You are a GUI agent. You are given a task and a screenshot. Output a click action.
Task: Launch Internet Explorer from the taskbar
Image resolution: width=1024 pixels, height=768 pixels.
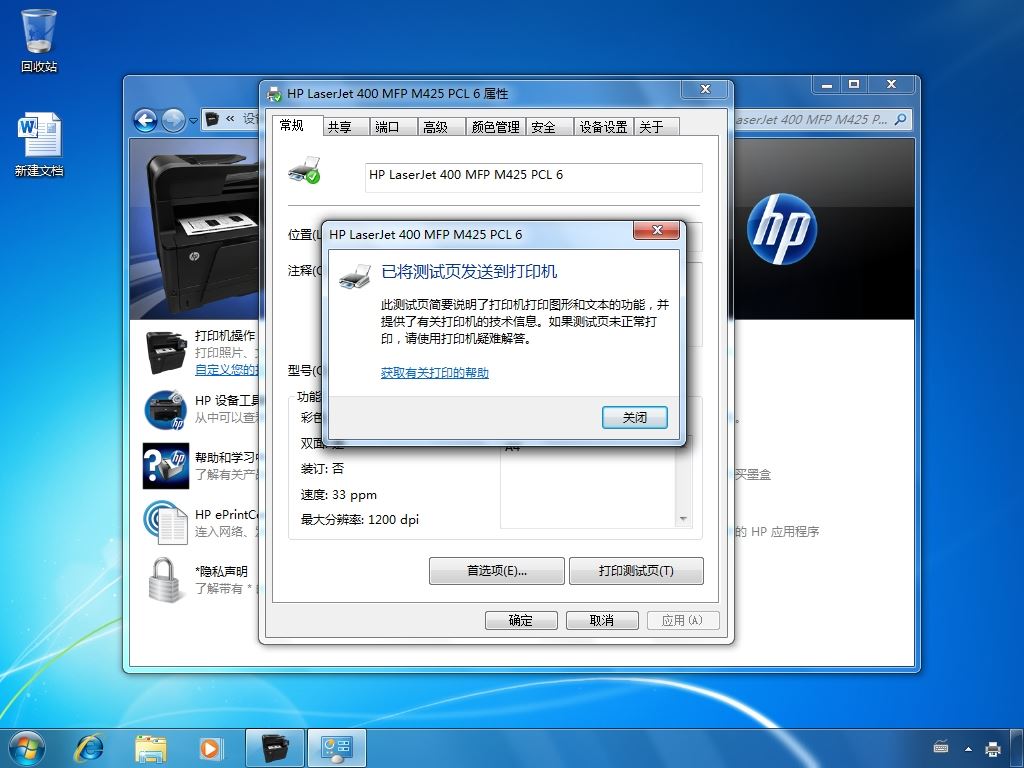tap(89, 748)
